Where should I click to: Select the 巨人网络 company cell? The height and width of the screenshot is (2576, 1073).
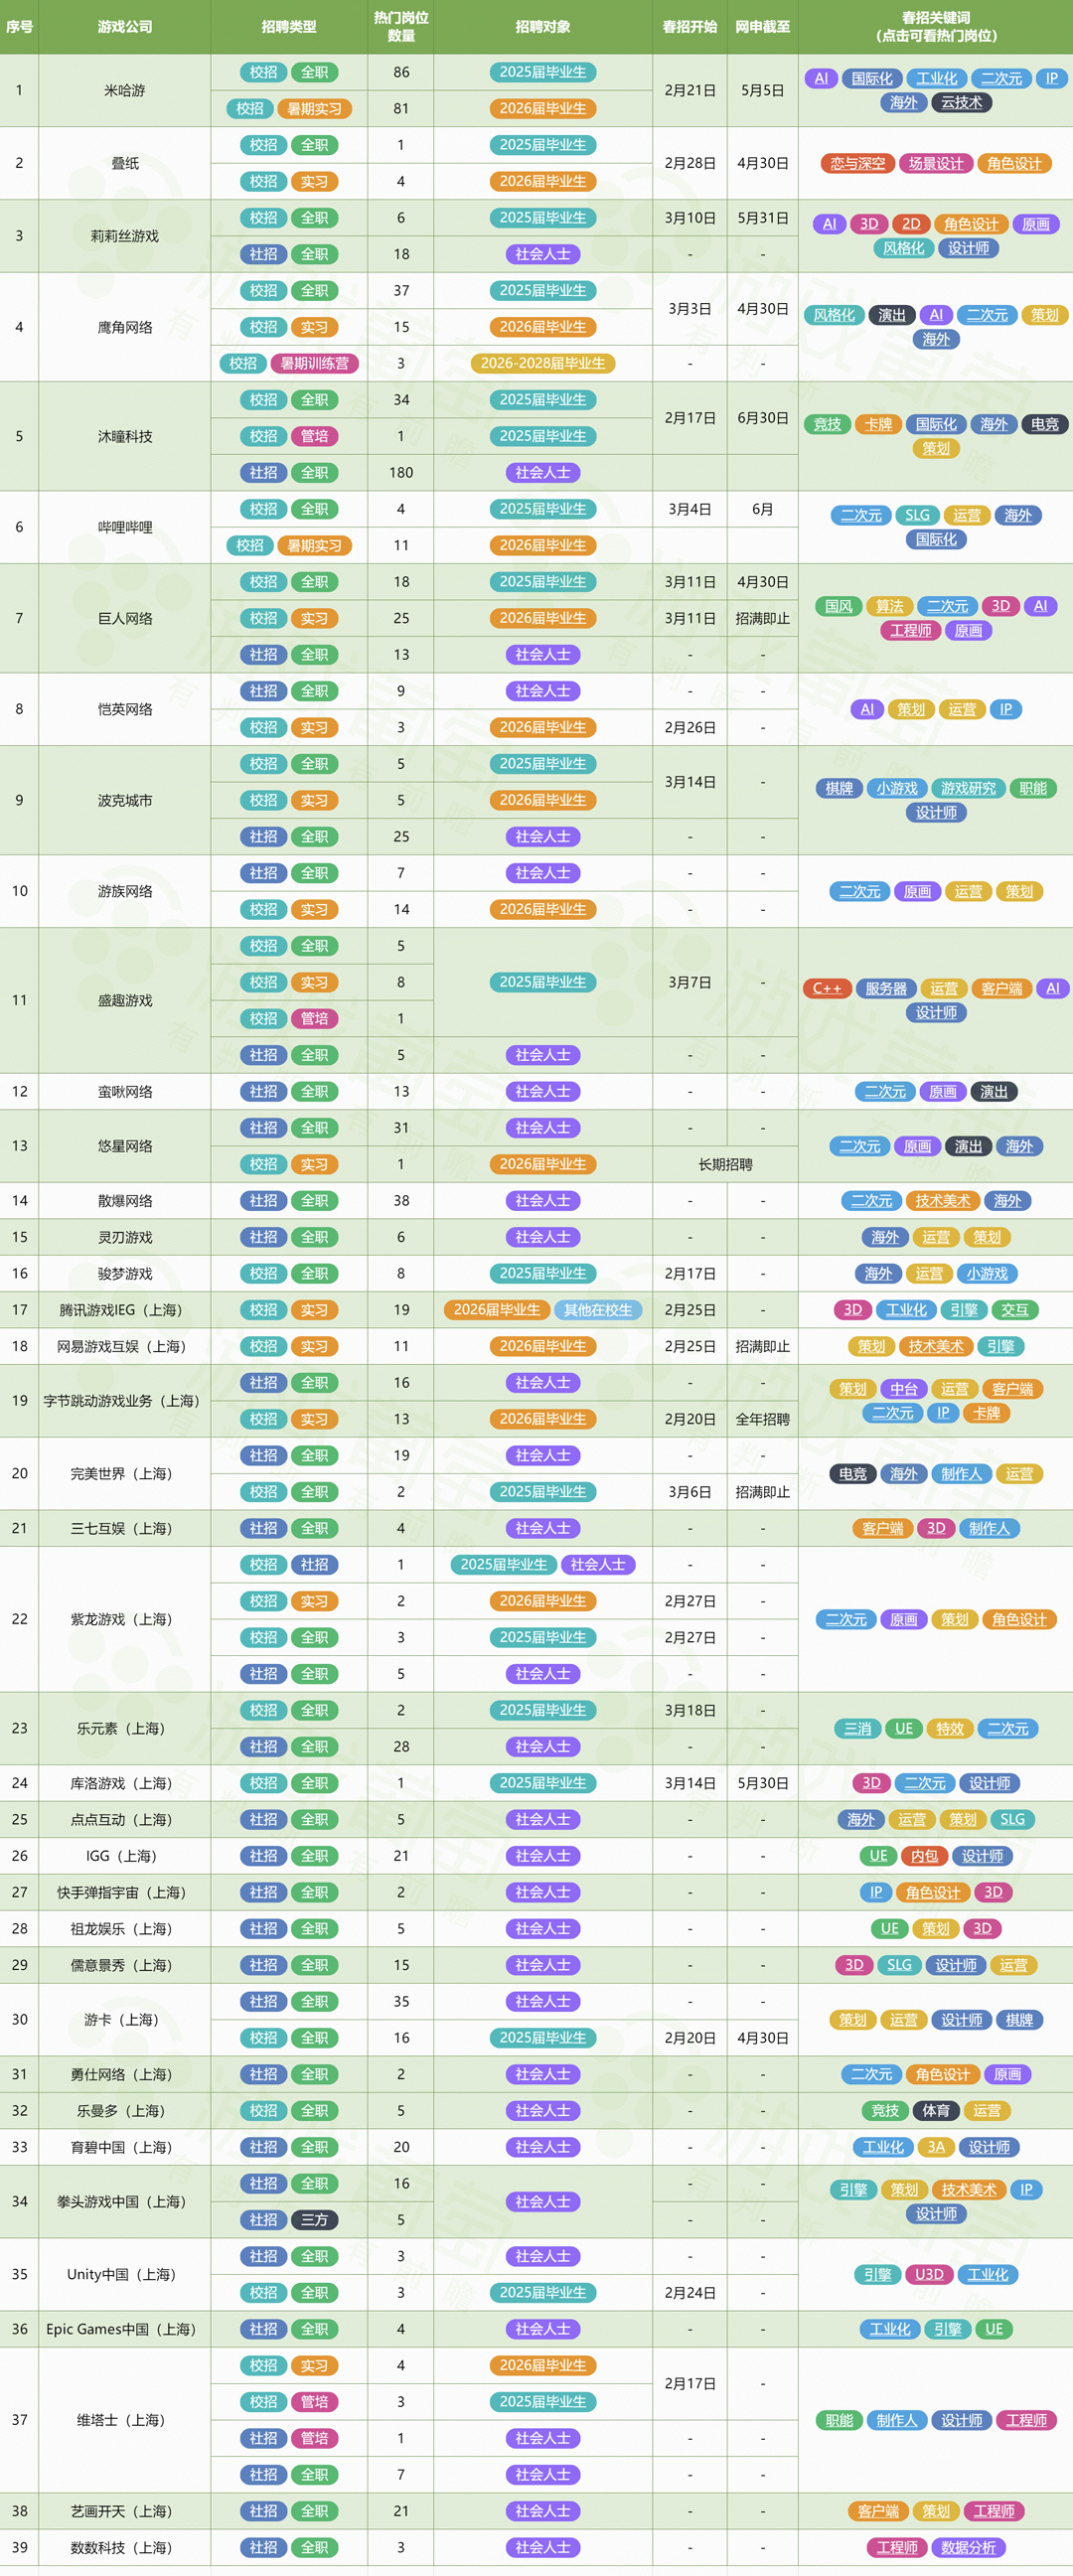[x=125, y=618]
